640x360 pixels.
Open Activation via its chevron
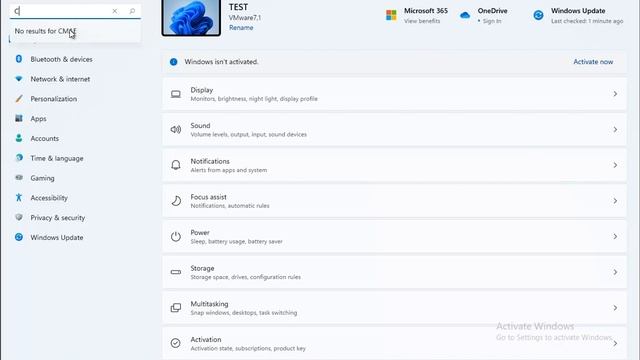click(x=615, y=343)
